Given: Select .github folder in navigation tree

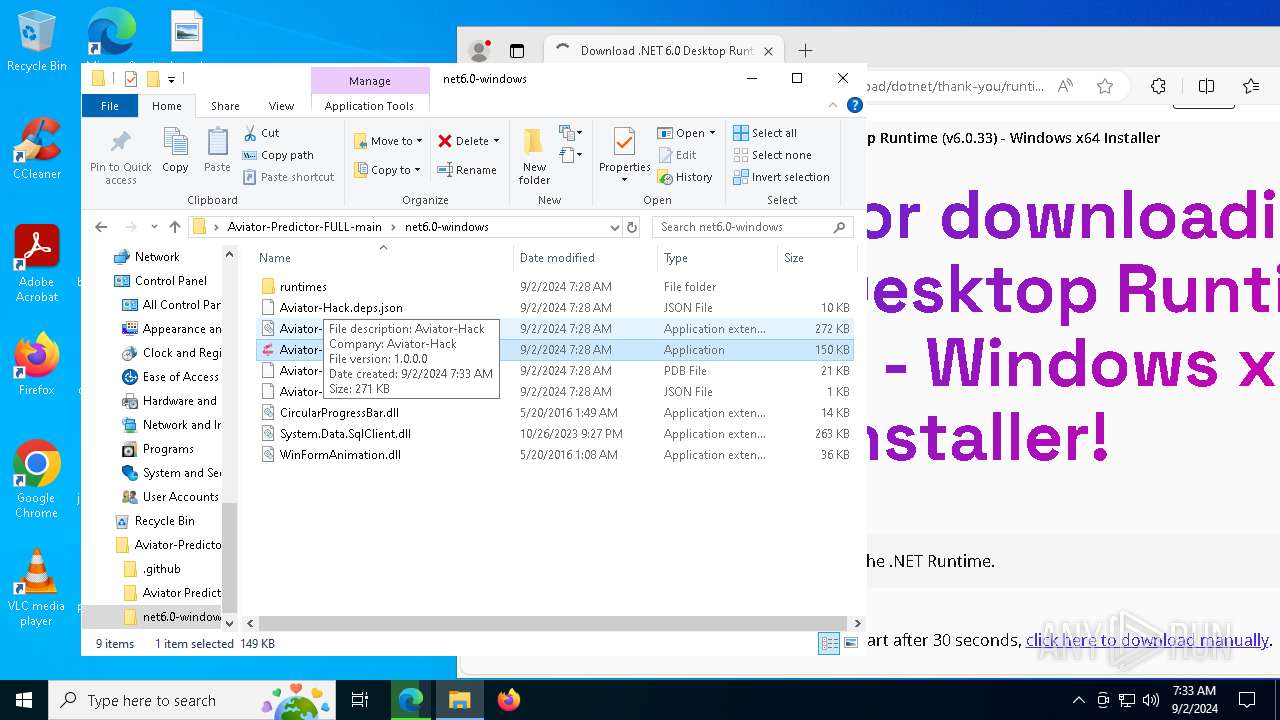Looking at the screenshot, I should (161, 569).
